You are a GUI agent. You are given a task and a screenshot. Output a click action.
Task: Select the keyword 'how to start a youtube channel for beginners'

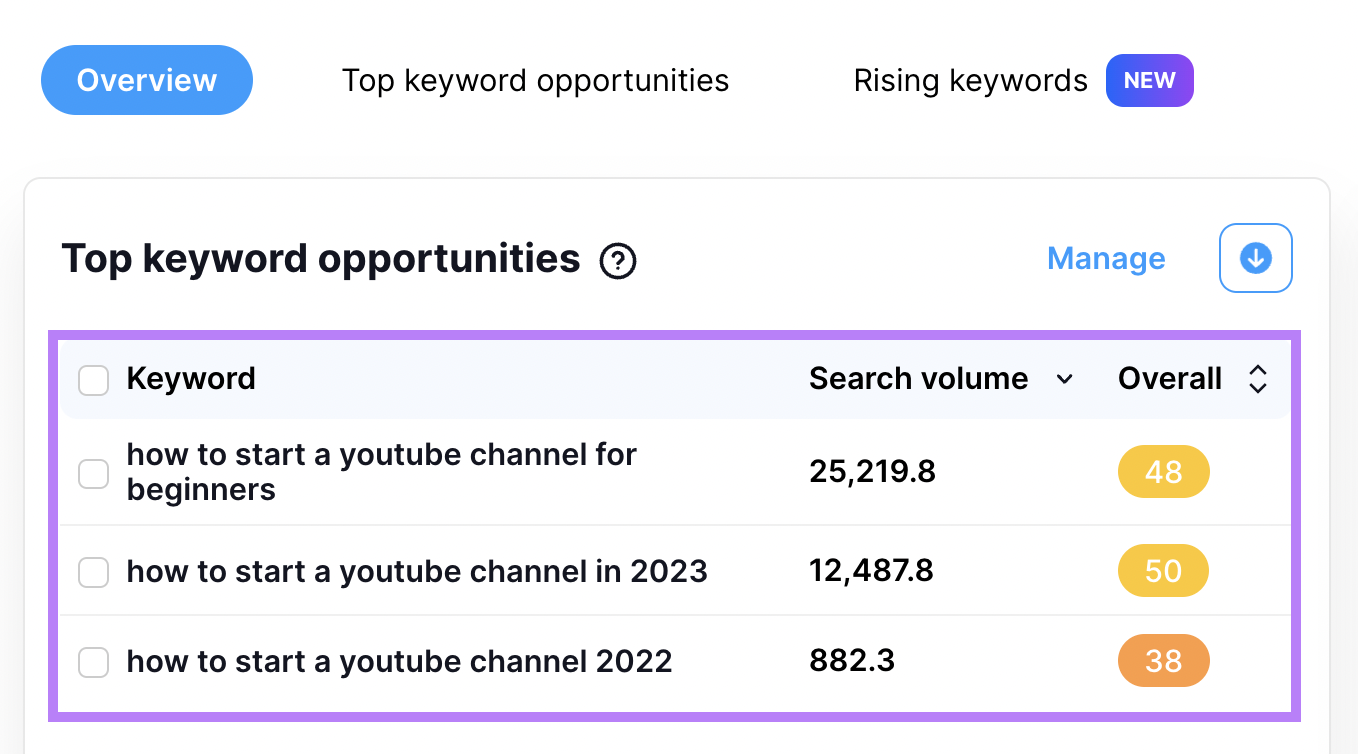[x=381, y=471]
